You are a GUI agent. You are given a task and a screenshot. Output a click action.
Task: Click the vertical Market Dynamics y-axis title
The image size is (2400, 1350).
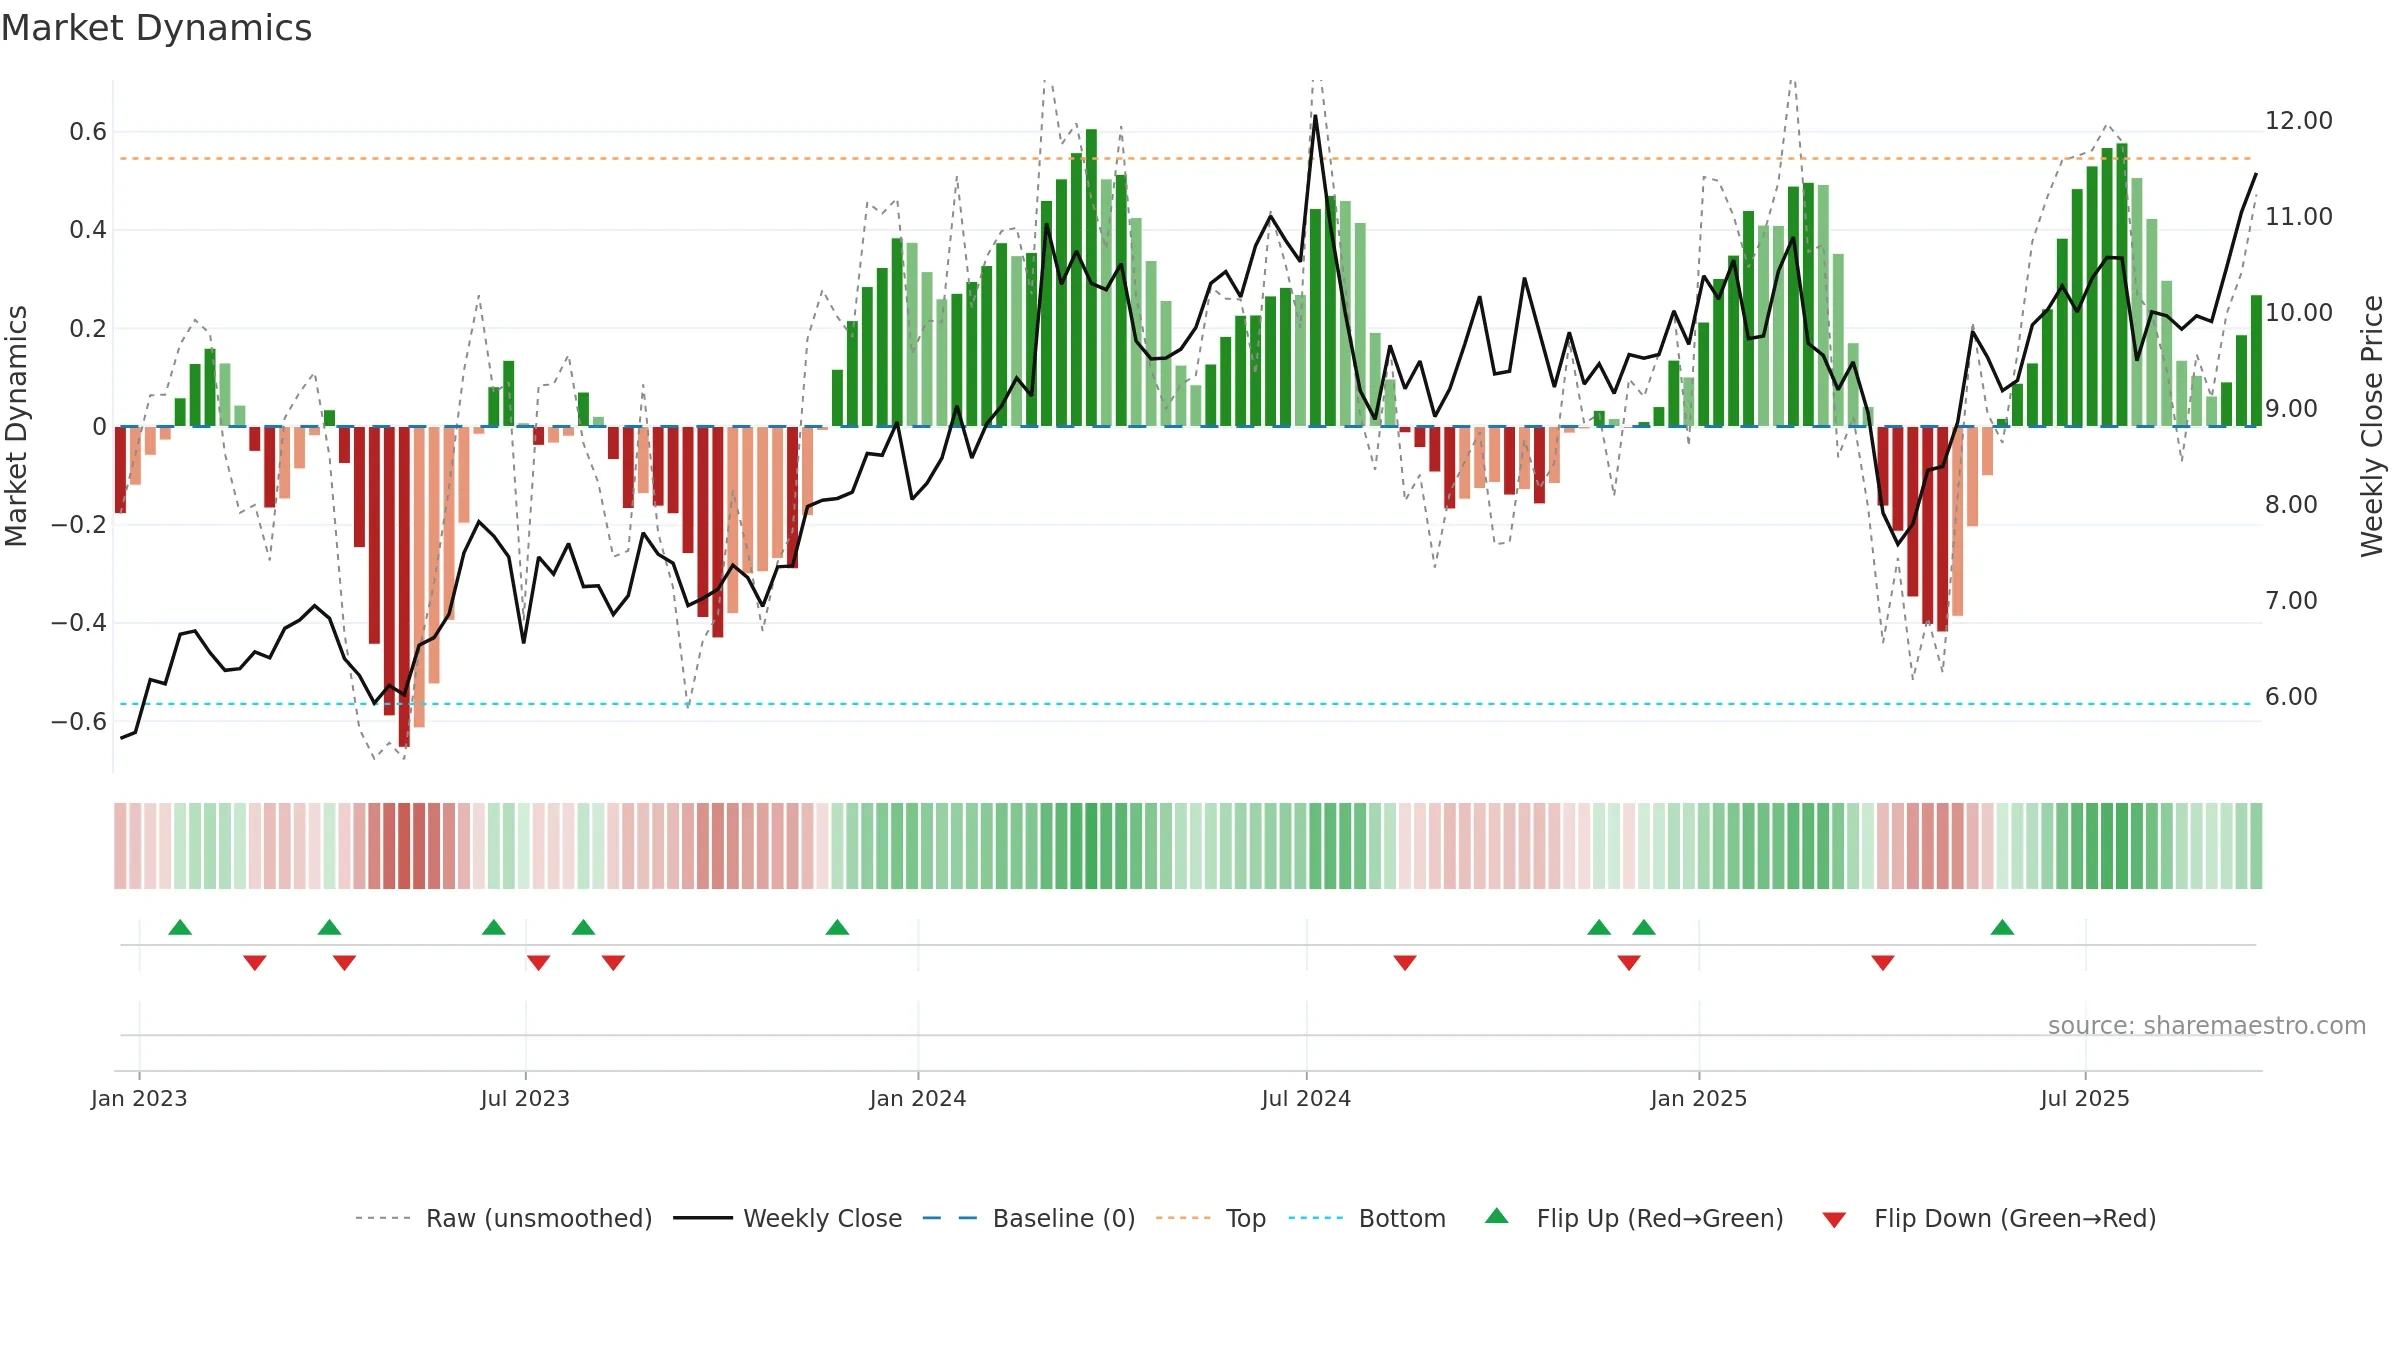pos(16,426)
